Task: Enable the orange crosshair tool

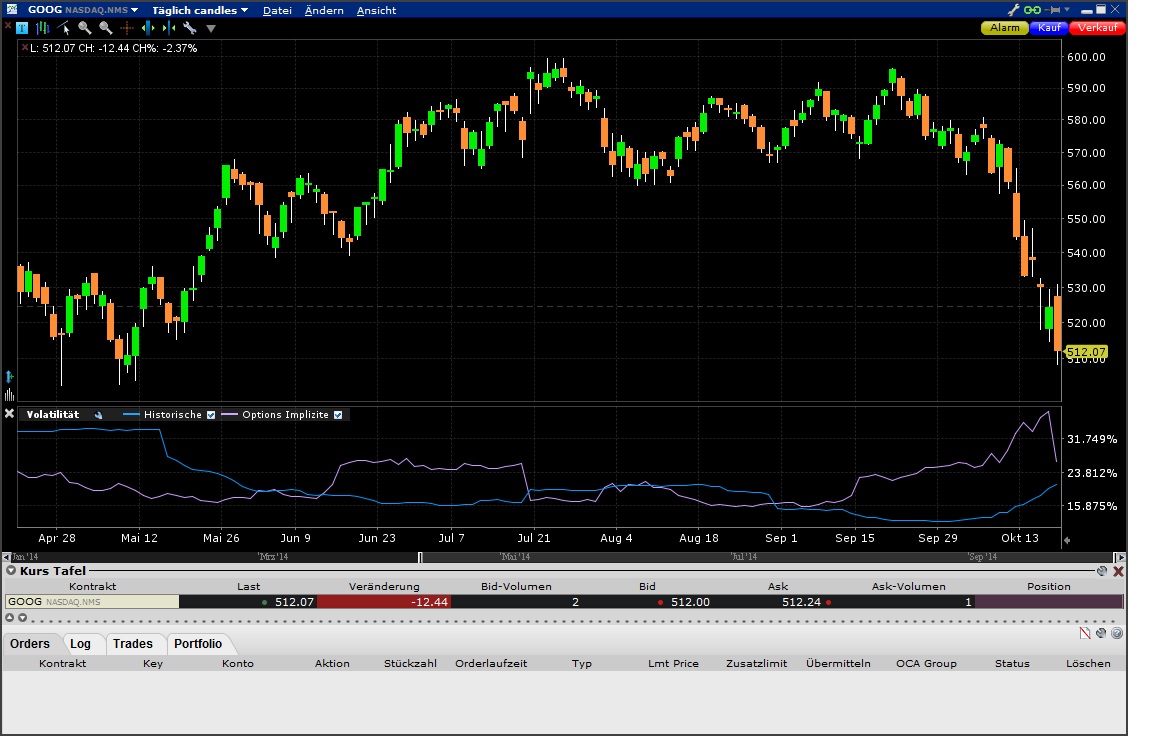Action: [127, 28]
